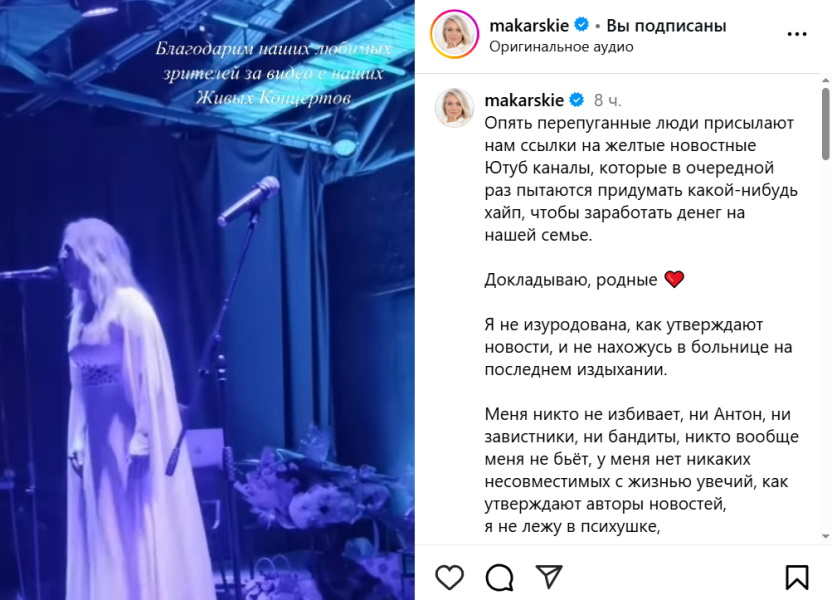
Task: Open makarskie profile from caption username
Action: click(x=524, y=100)
